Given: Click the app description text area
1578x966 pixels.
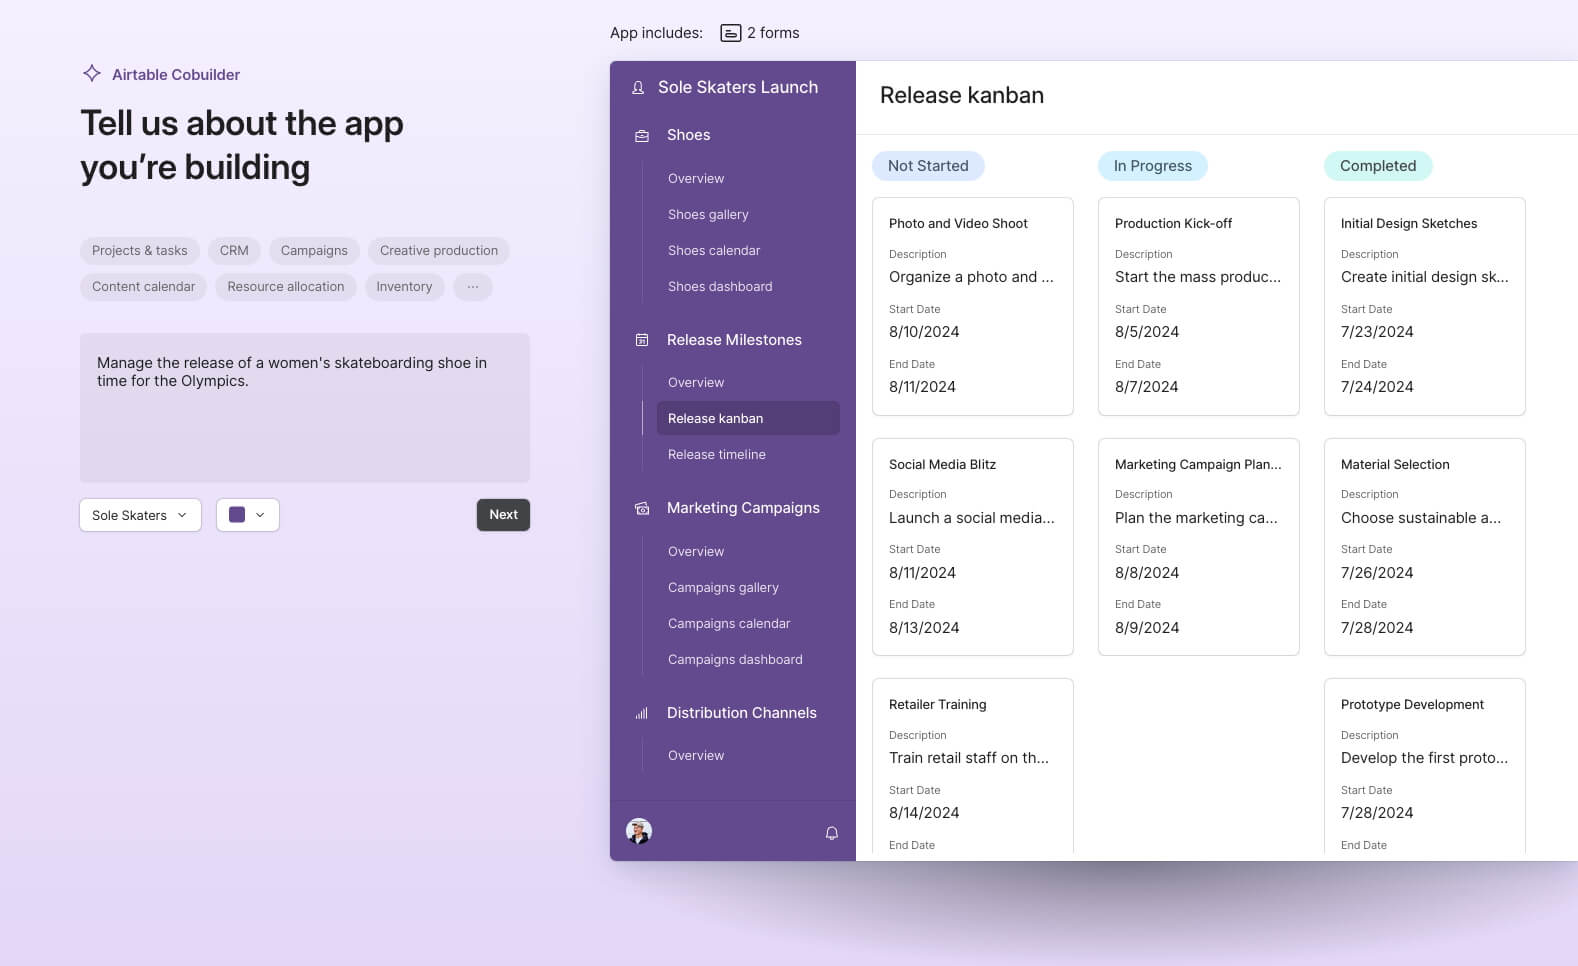Looking at the screenshot, I should [305, 408].
